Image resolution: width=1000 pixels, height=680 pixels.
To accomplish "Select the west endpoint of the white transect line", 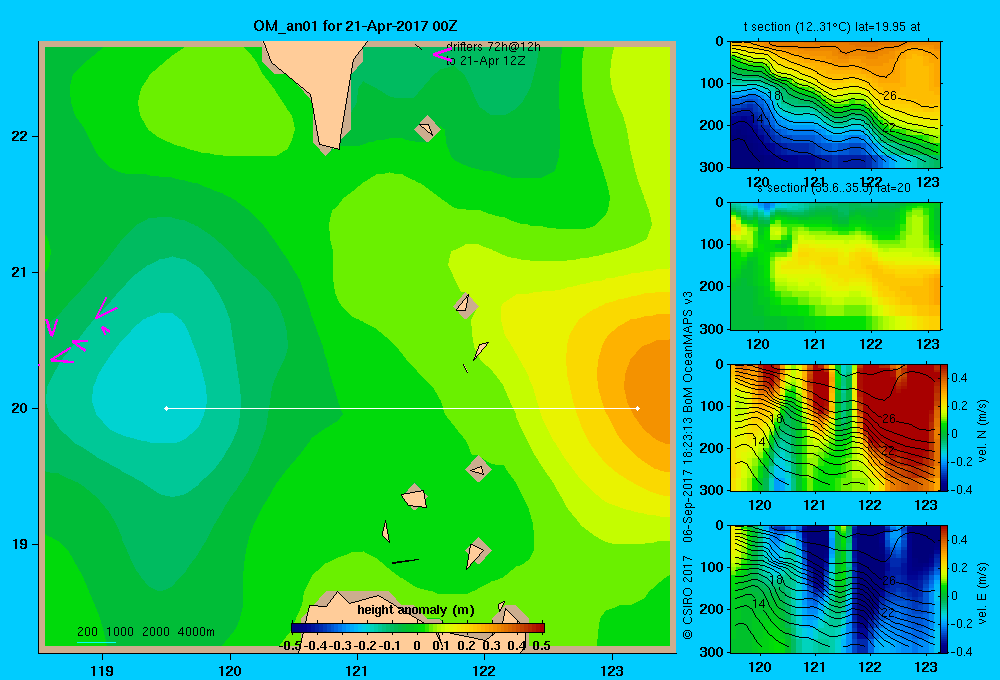I will click(x=166, y=408).
